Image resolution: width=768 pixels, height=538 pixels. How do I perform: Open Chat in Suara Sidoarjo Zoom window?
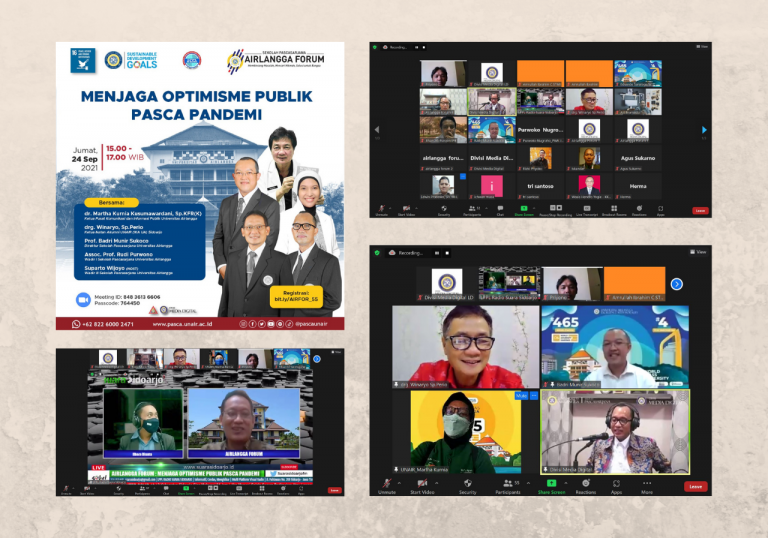[x=166, y=490]
